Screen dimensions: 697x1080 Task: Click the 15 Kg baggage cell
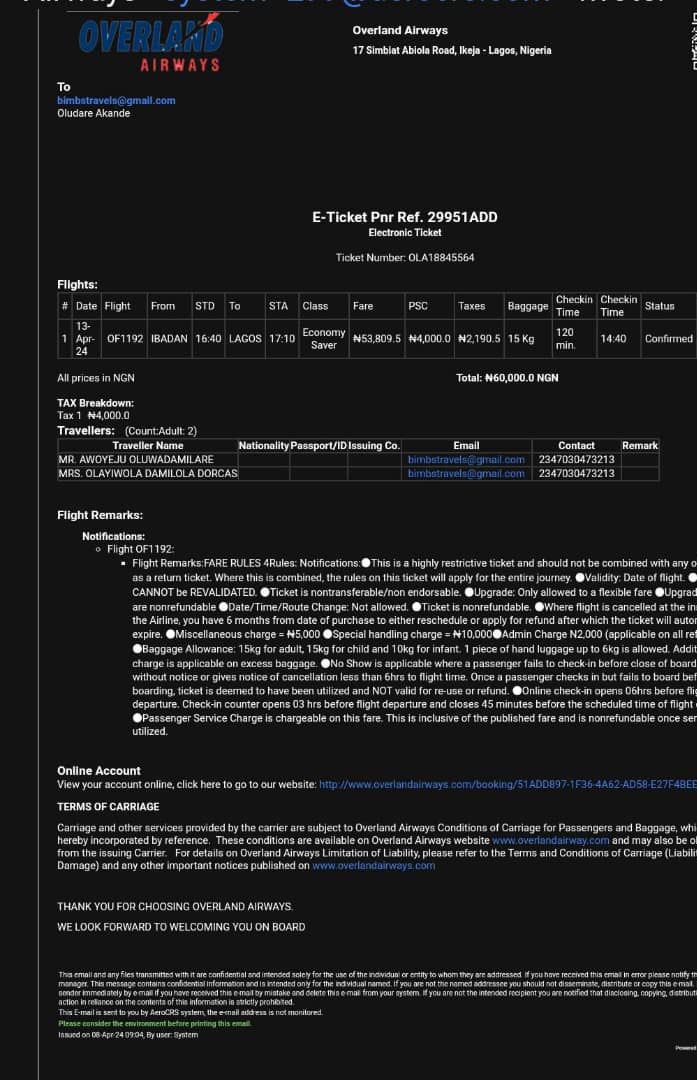[528, 339]
